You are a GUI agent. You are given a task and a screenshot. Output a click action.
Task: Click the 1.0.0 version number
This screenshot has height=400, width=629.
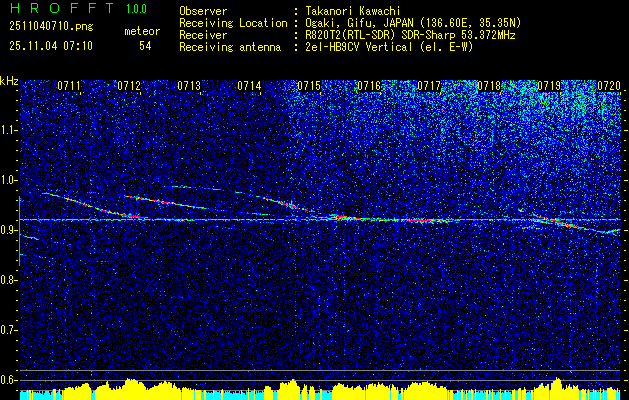136,9
